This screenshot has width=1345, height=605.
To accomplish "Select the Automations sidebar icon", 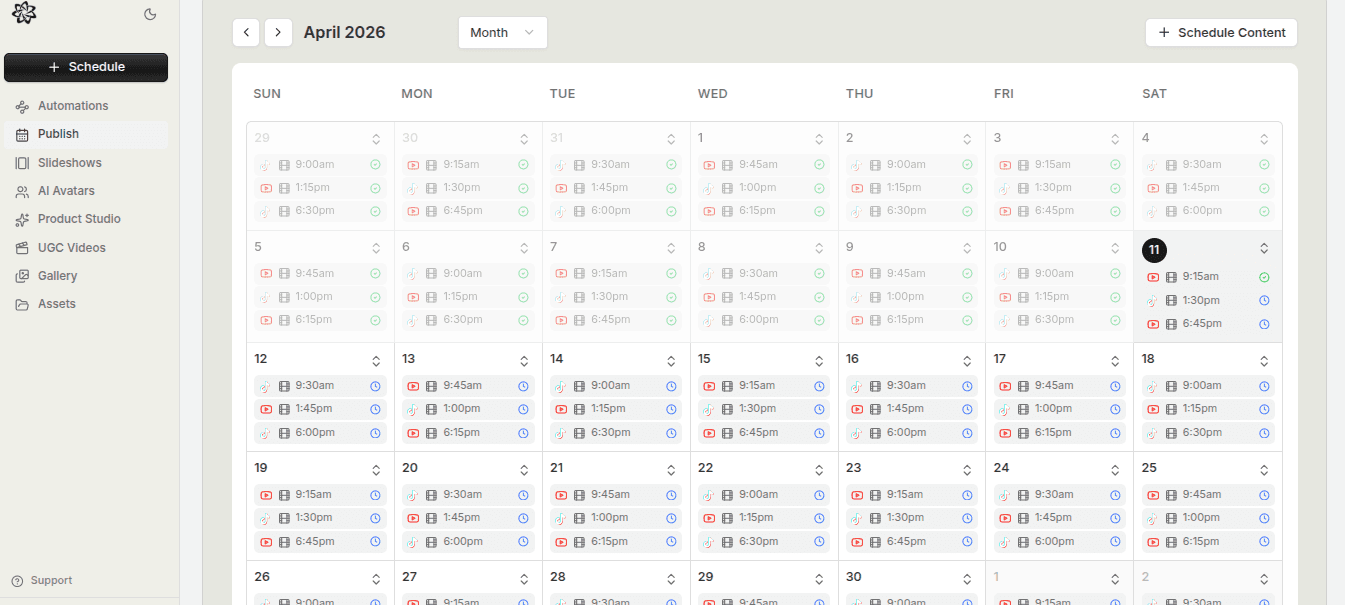I will click(22, 106).
